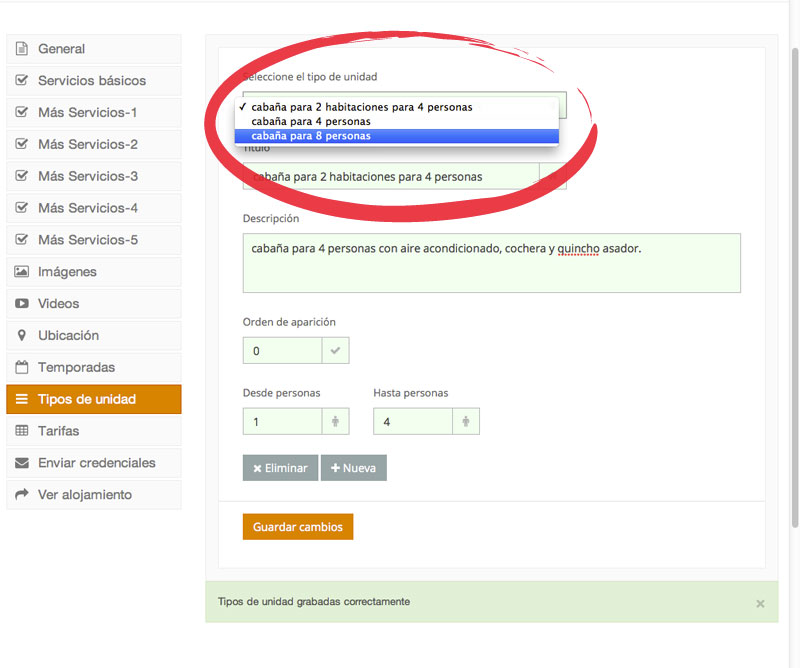Click the Orden de aparición field
Viewport: 800px width, 668px height.
(282, 351)
